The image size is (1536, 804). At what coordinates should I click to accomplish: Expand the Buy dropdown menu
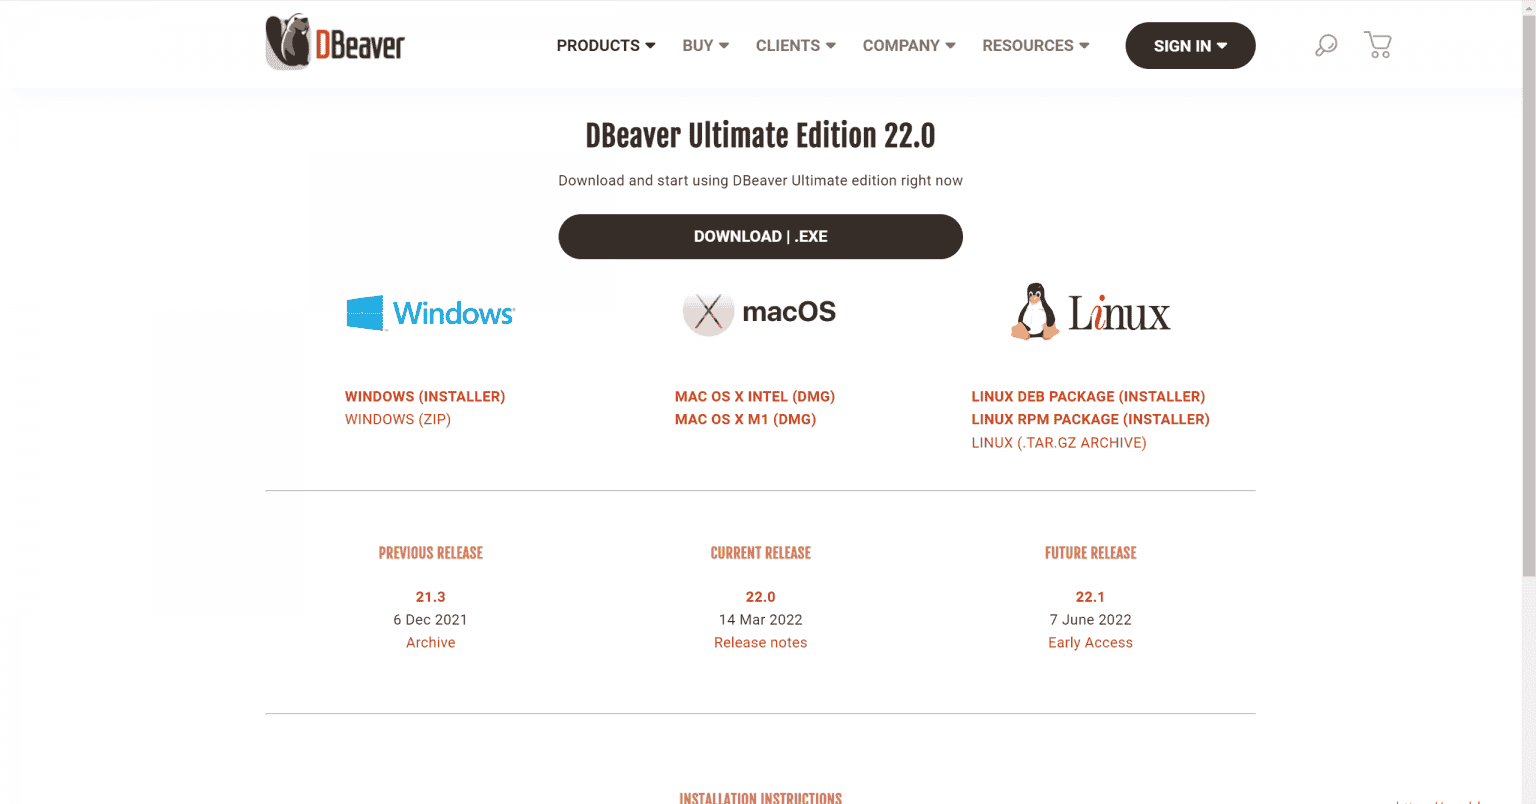705,46
